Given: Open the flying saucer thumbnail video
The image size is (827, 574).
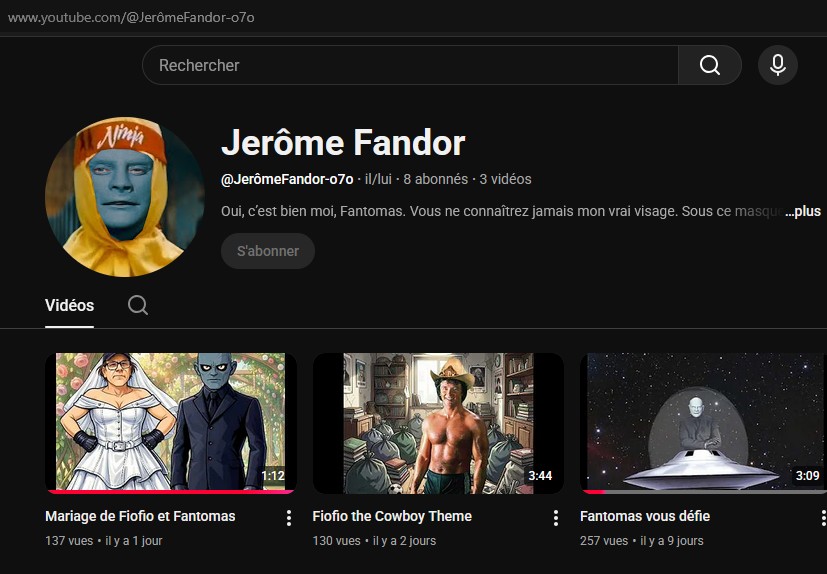Looking at the screenshot, I should tap(703, 422).
